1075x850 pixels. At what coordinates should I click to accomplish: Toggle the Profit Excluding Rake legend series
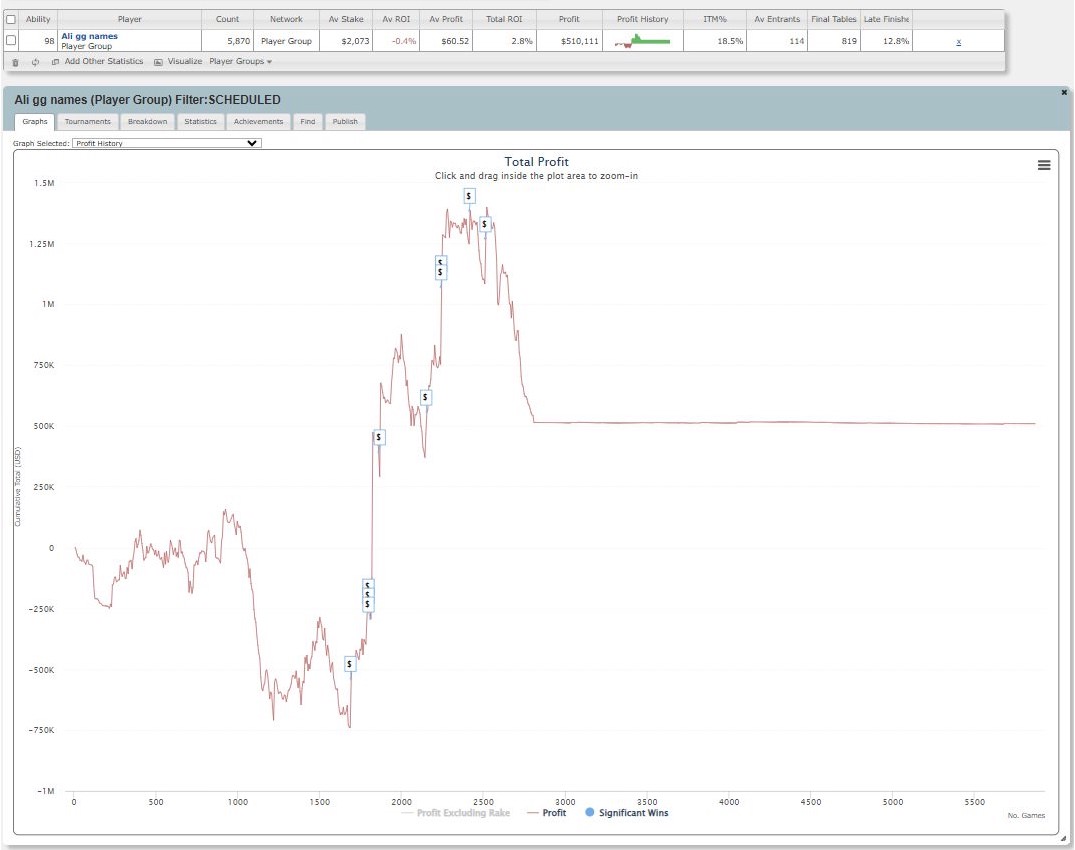[462, 813]
